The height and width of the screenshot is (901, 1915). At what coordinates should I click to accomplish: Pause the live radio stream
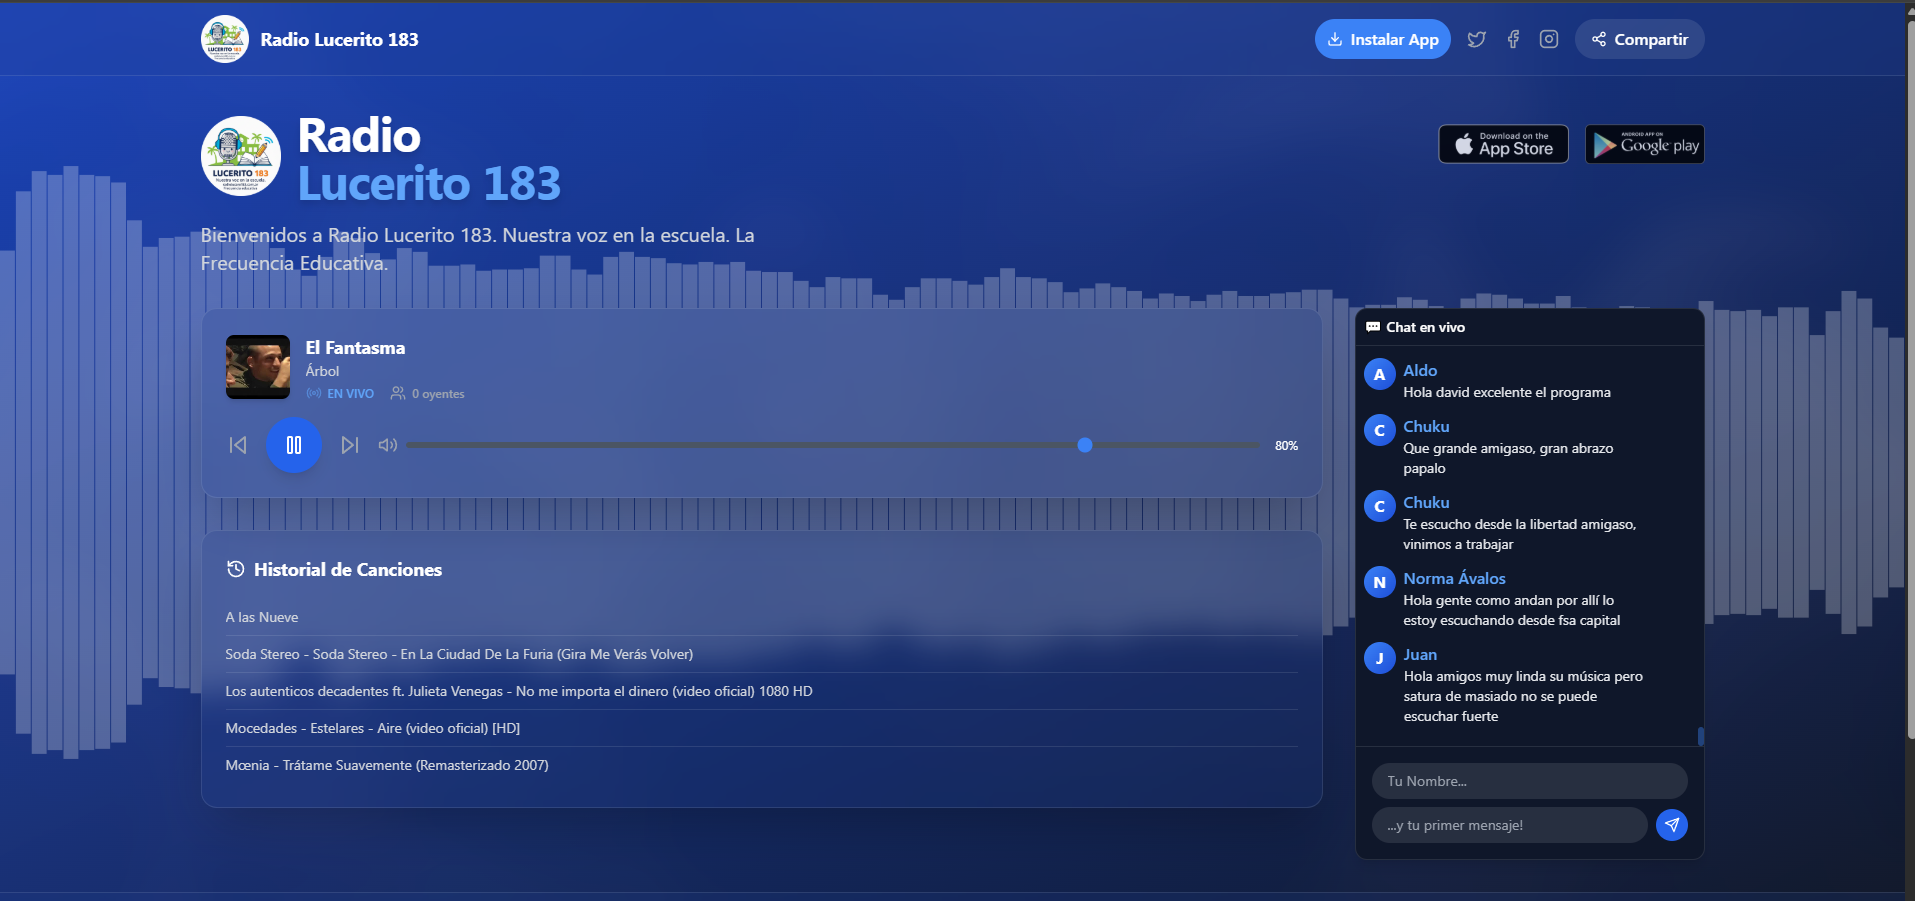coord(294,445)
